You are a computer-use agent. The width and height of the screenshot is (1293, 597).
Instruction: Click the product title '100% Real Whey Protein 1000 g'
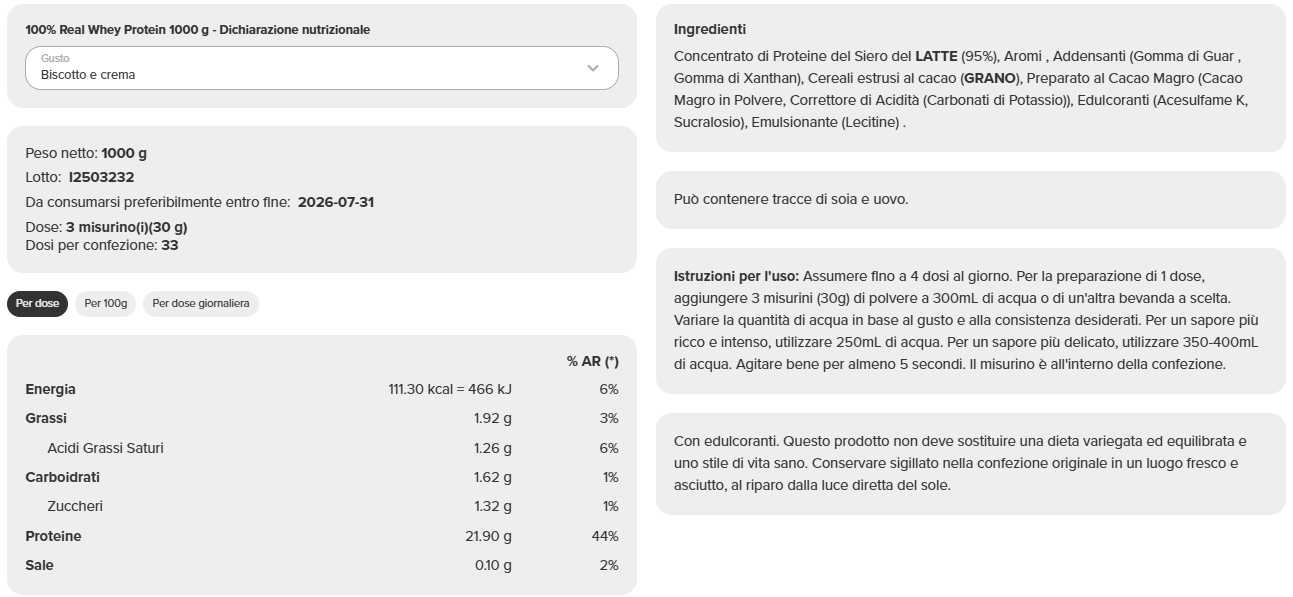[118, 30]
